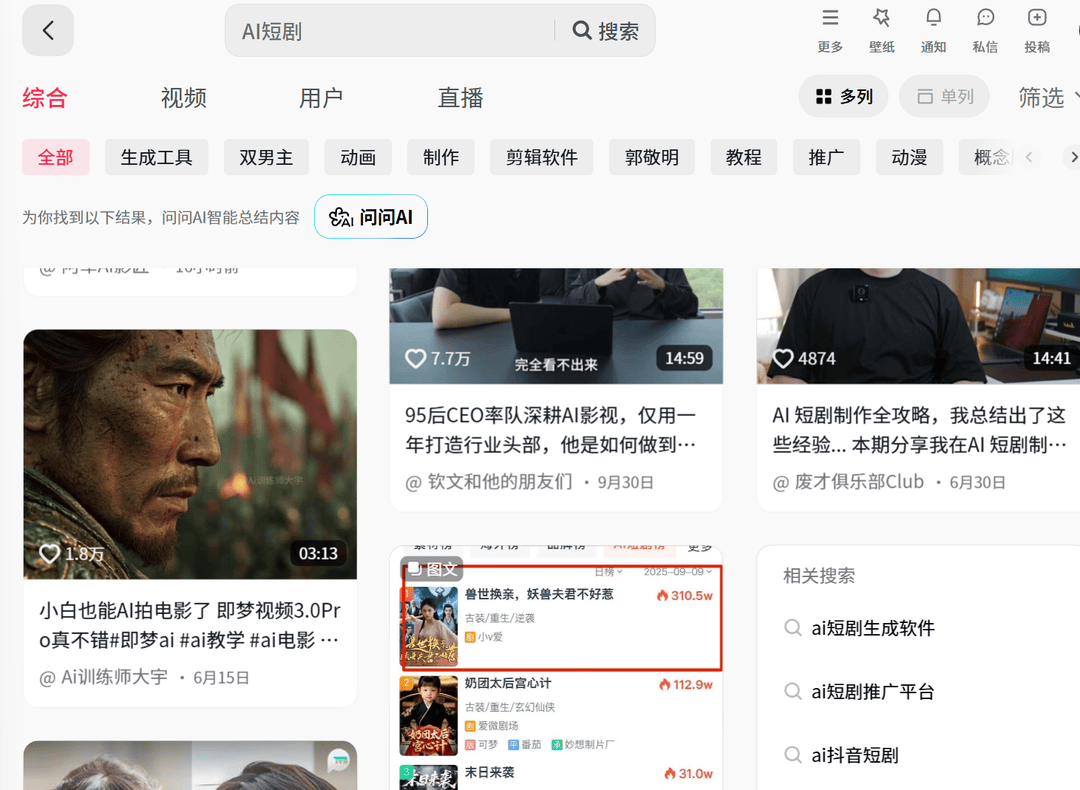1080x790 pixels.
Task: Open the 更多 menu icon
Action: tap(830, 18)
